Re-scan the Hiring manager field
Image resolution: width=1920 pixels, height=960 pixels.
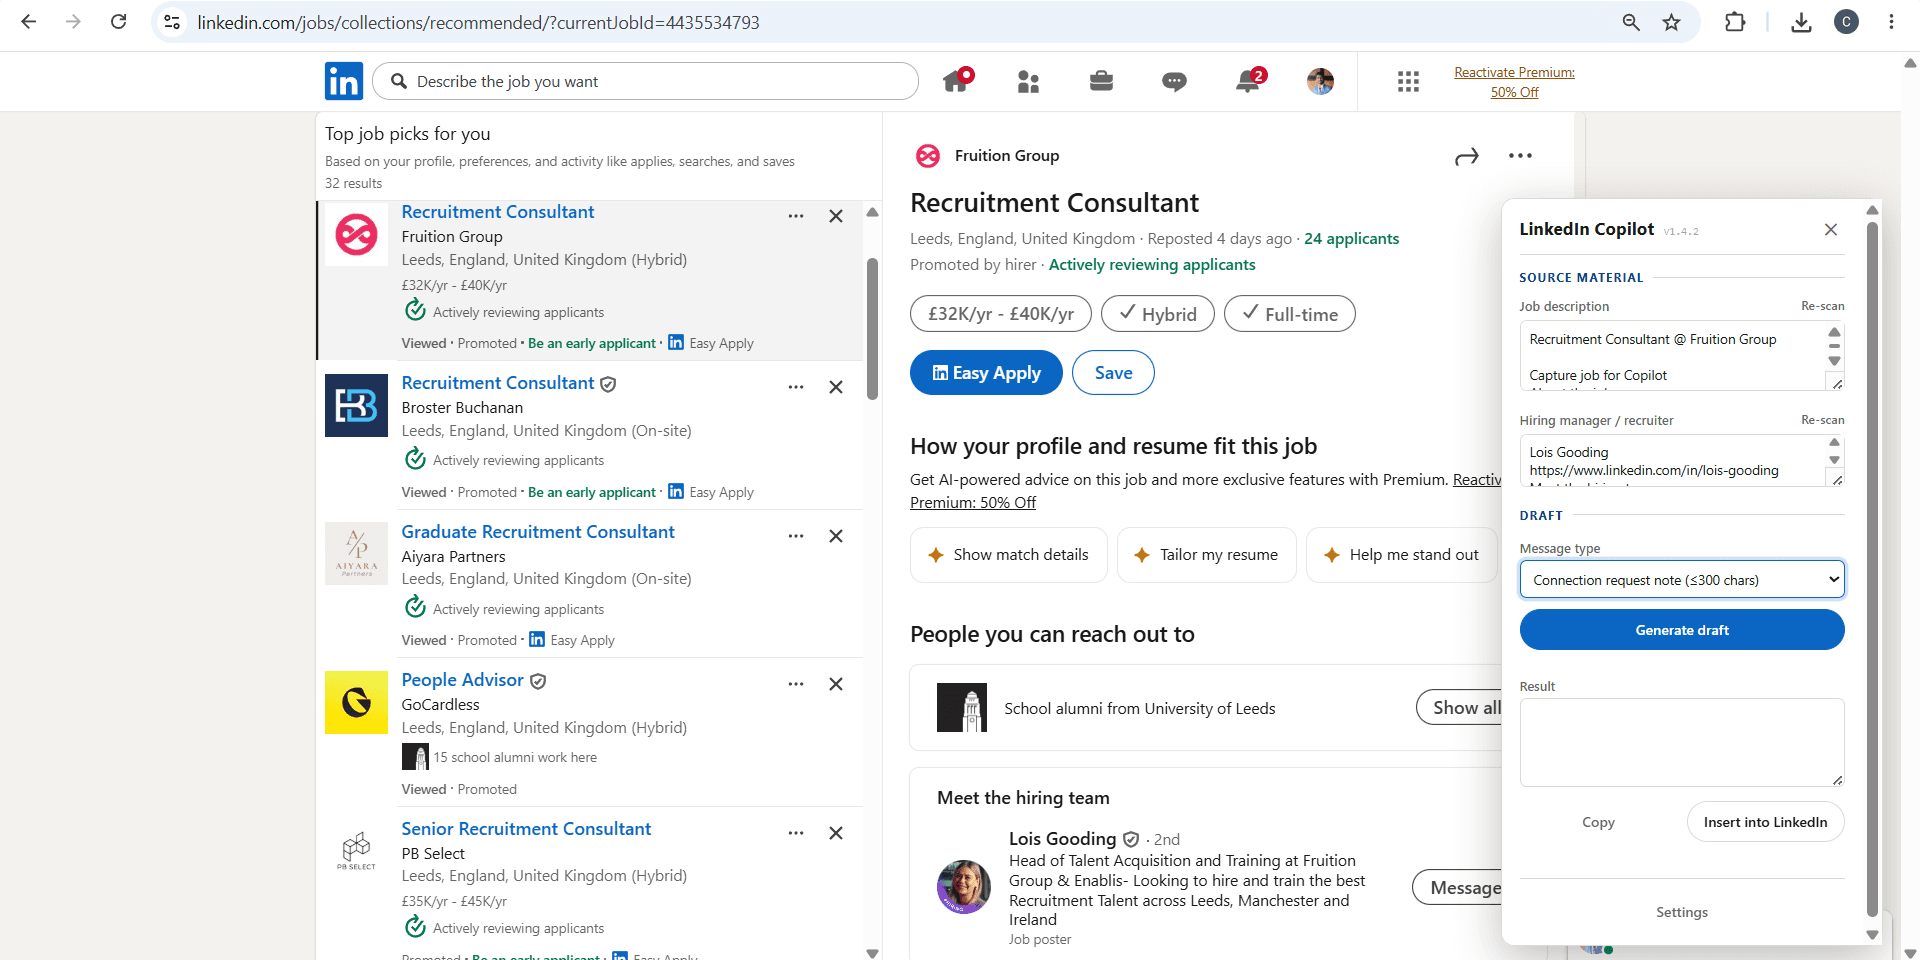point(1822,420)
